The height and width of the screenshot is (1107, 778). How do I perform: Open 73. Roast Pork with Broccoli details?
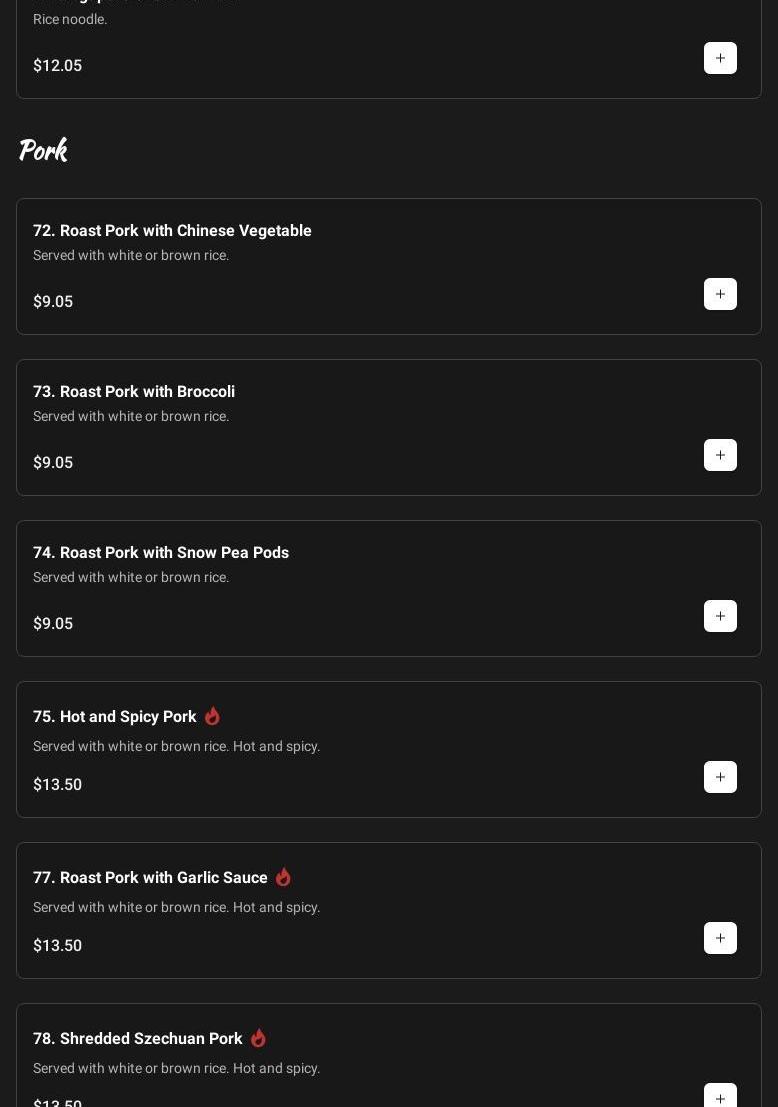coord(134,392)
